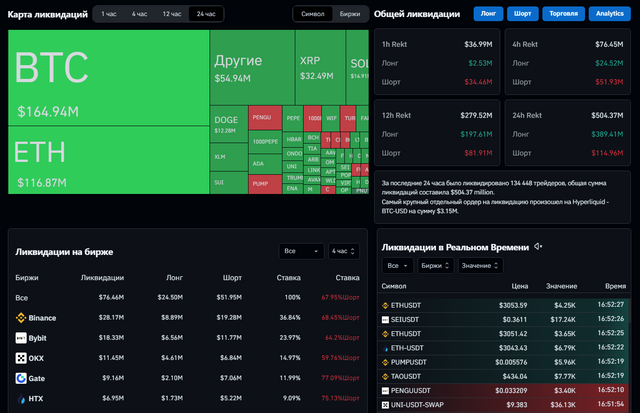Image resolution: width=640 pixels, height=413 pixels.
Task: Click the Binance exchange name
Action: tap(42, 318)
